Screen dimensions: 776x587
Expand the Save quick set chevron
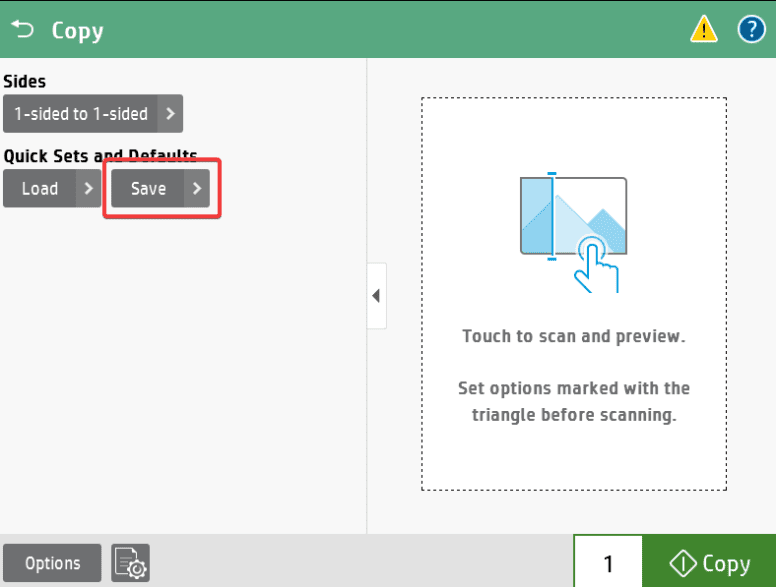pyautogui.click(x=197, y=188)
